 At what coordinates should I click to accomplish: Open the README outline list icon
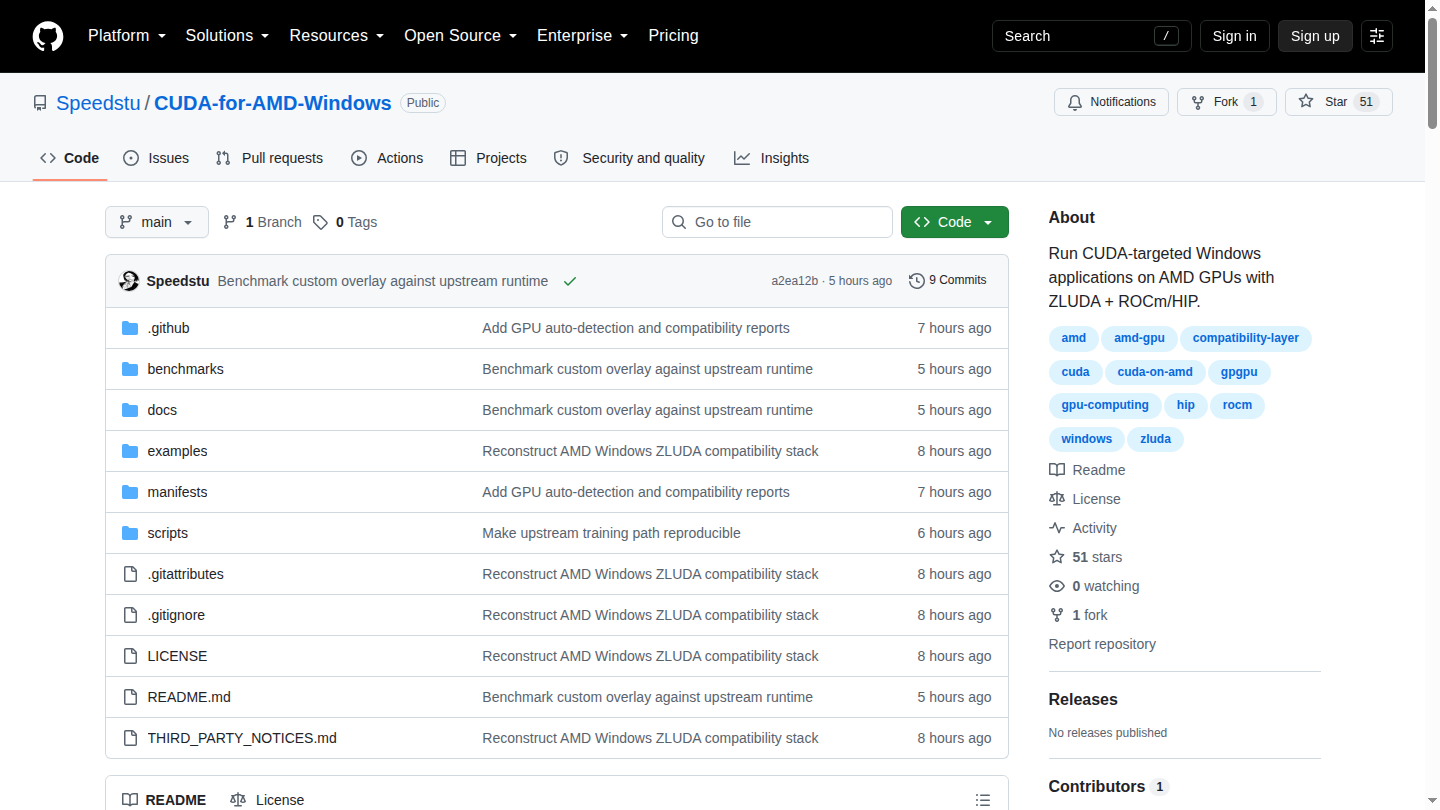[983, 800]
